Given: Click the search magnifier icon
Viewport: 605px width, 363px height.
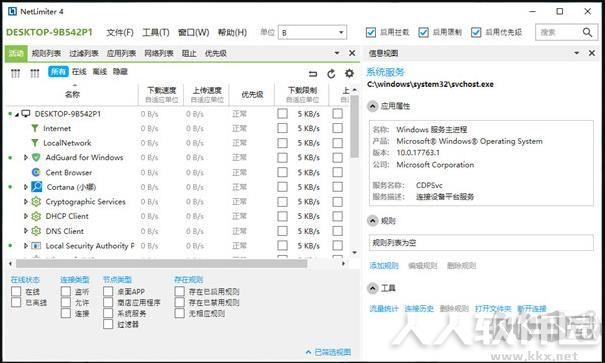Looking at the screenshot, I should coord(587,32).
